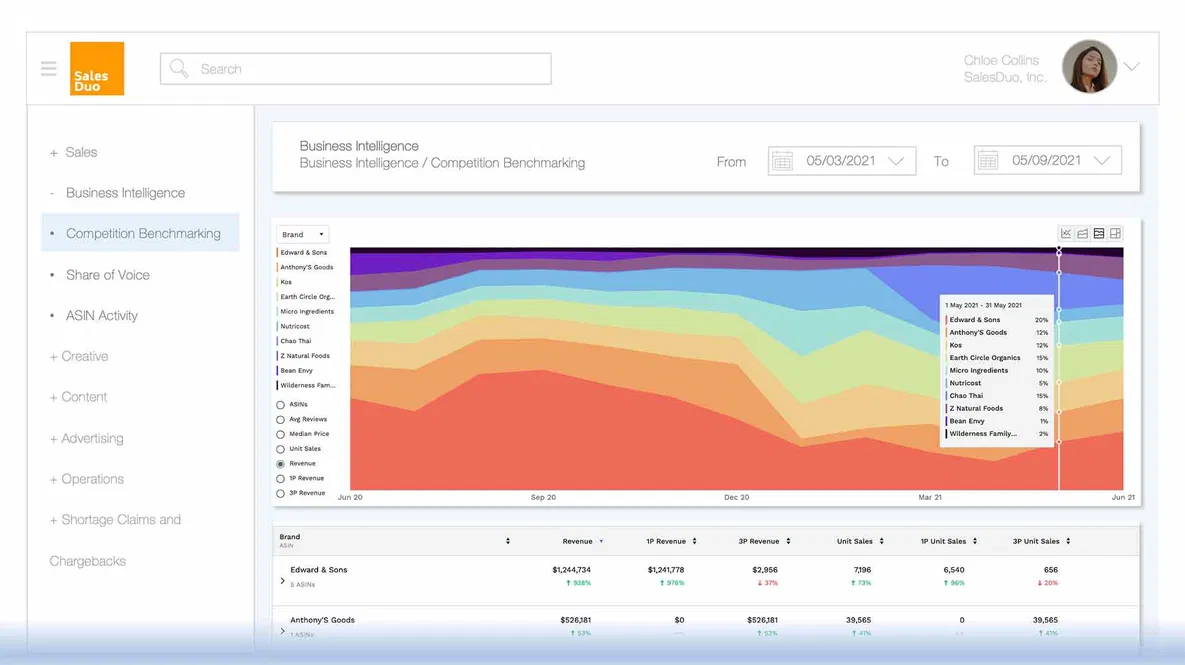Click the search magnifier icon

[x=179, y=69]
